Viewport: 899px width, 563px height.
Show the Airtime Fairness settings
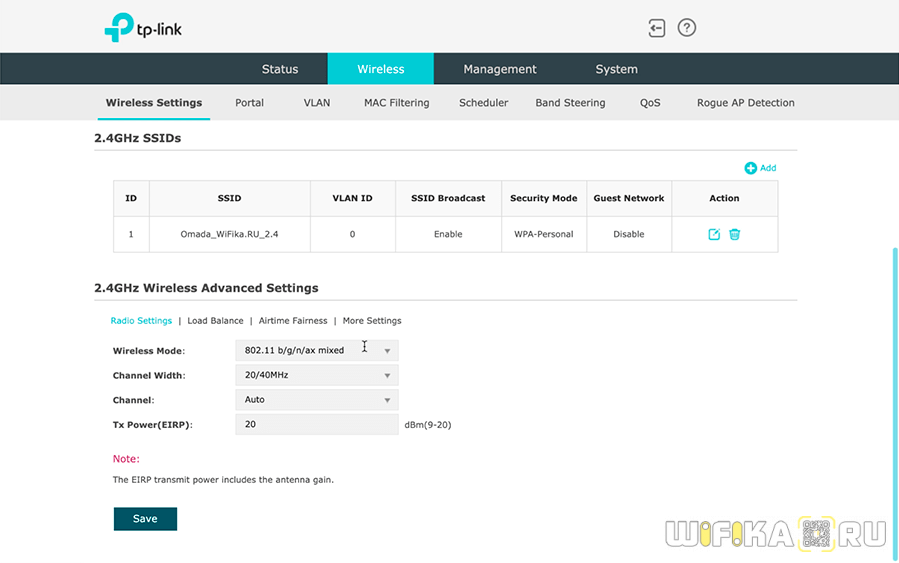pyautogui.click(x=293, y=321)
